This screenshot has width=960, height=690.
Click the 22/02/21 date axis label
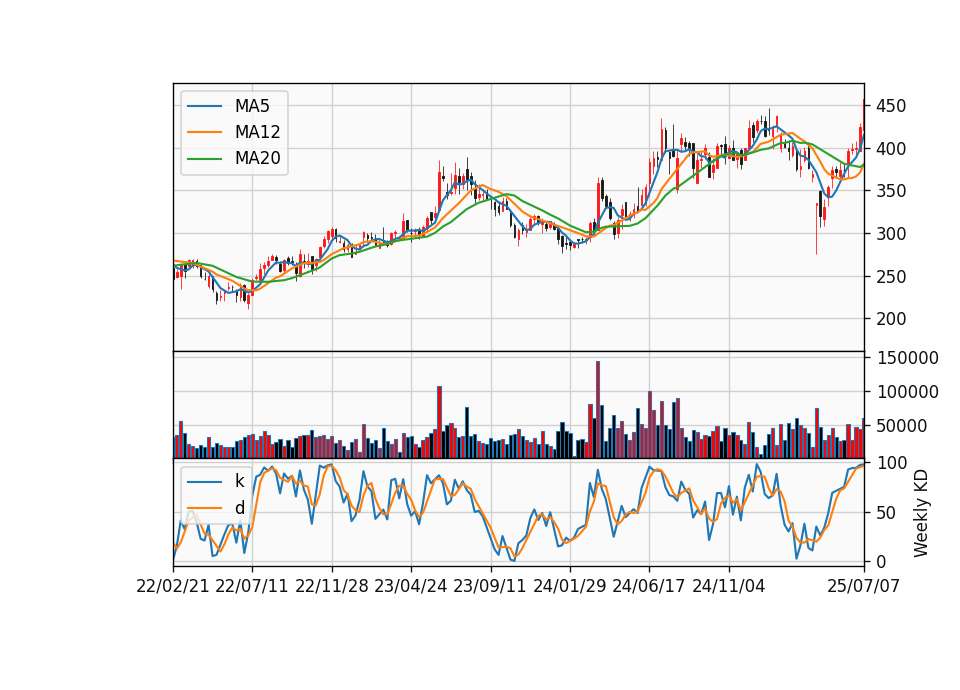[x=173, y=586]
